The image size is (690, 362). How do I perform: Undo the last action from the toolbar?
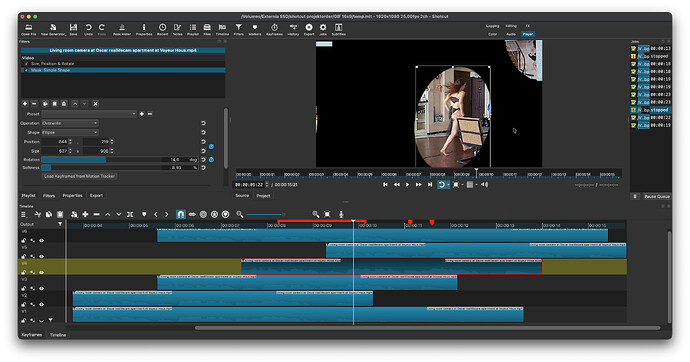[x=88, y=29]
